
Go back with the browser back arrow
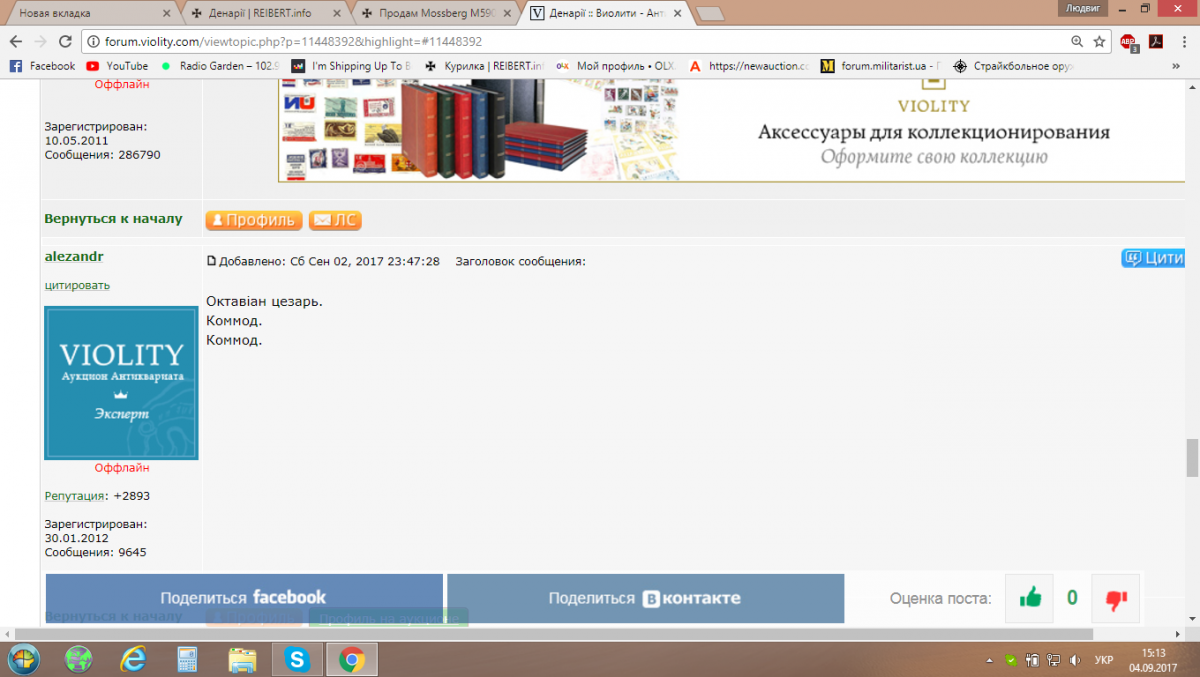click(15, 42)
